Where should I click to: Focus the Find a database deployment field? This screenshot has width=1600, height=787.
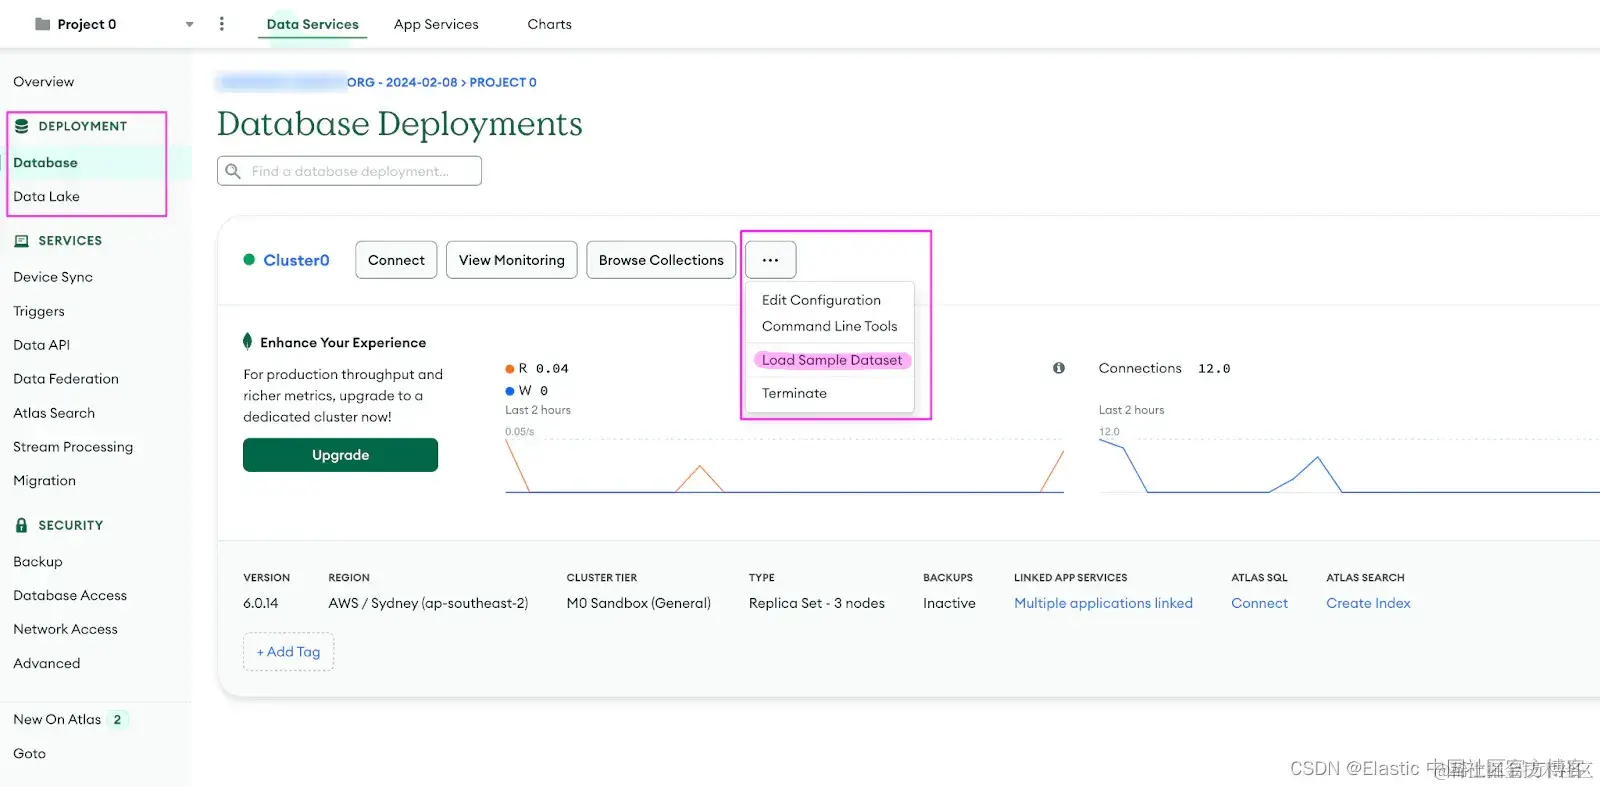(349, 171)
